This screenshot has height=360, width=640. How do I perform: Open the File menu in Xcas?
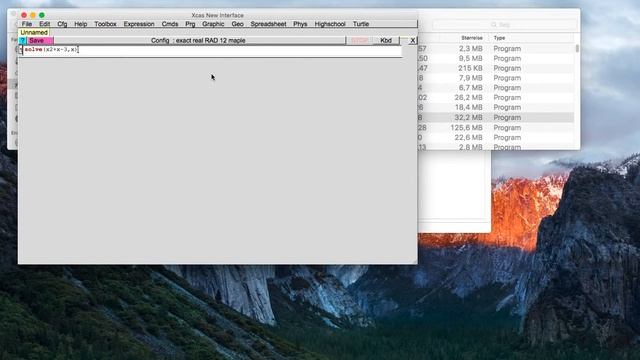point(27,24)
